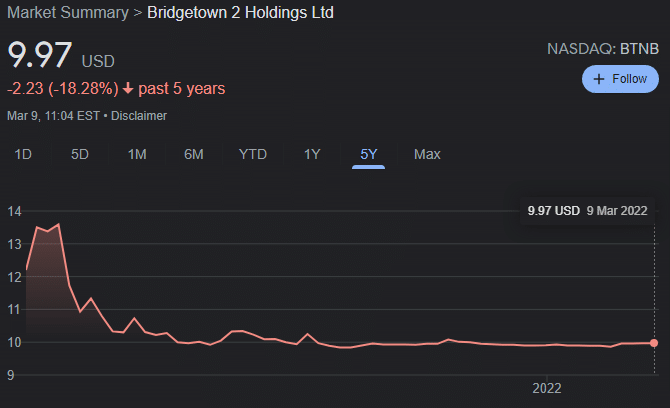The image size is (670, 408).
Task: Click the 9 y-axis label
Action: [x=11, y=376]
